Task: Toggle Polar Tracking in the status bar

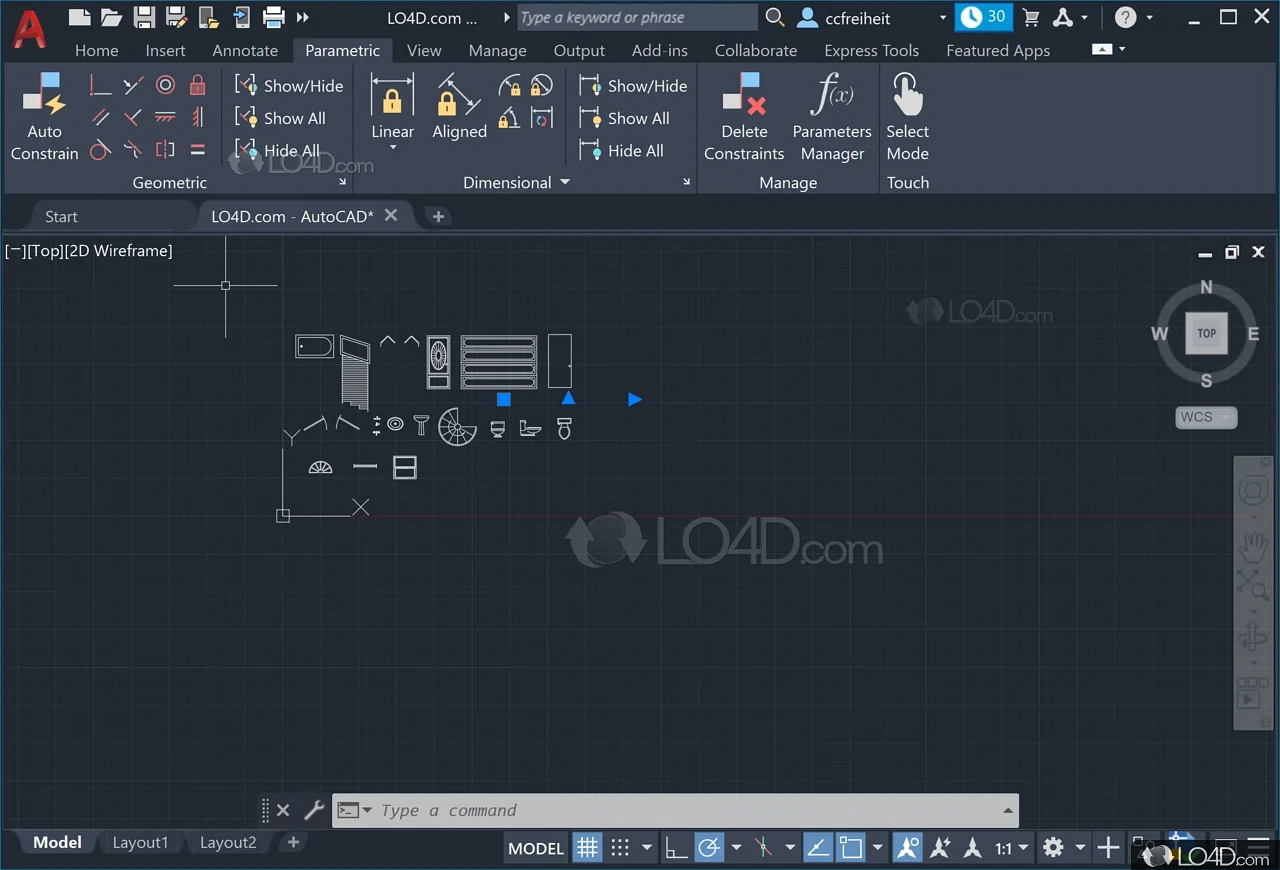Action: pyautogui.click(x=710, y=847)
